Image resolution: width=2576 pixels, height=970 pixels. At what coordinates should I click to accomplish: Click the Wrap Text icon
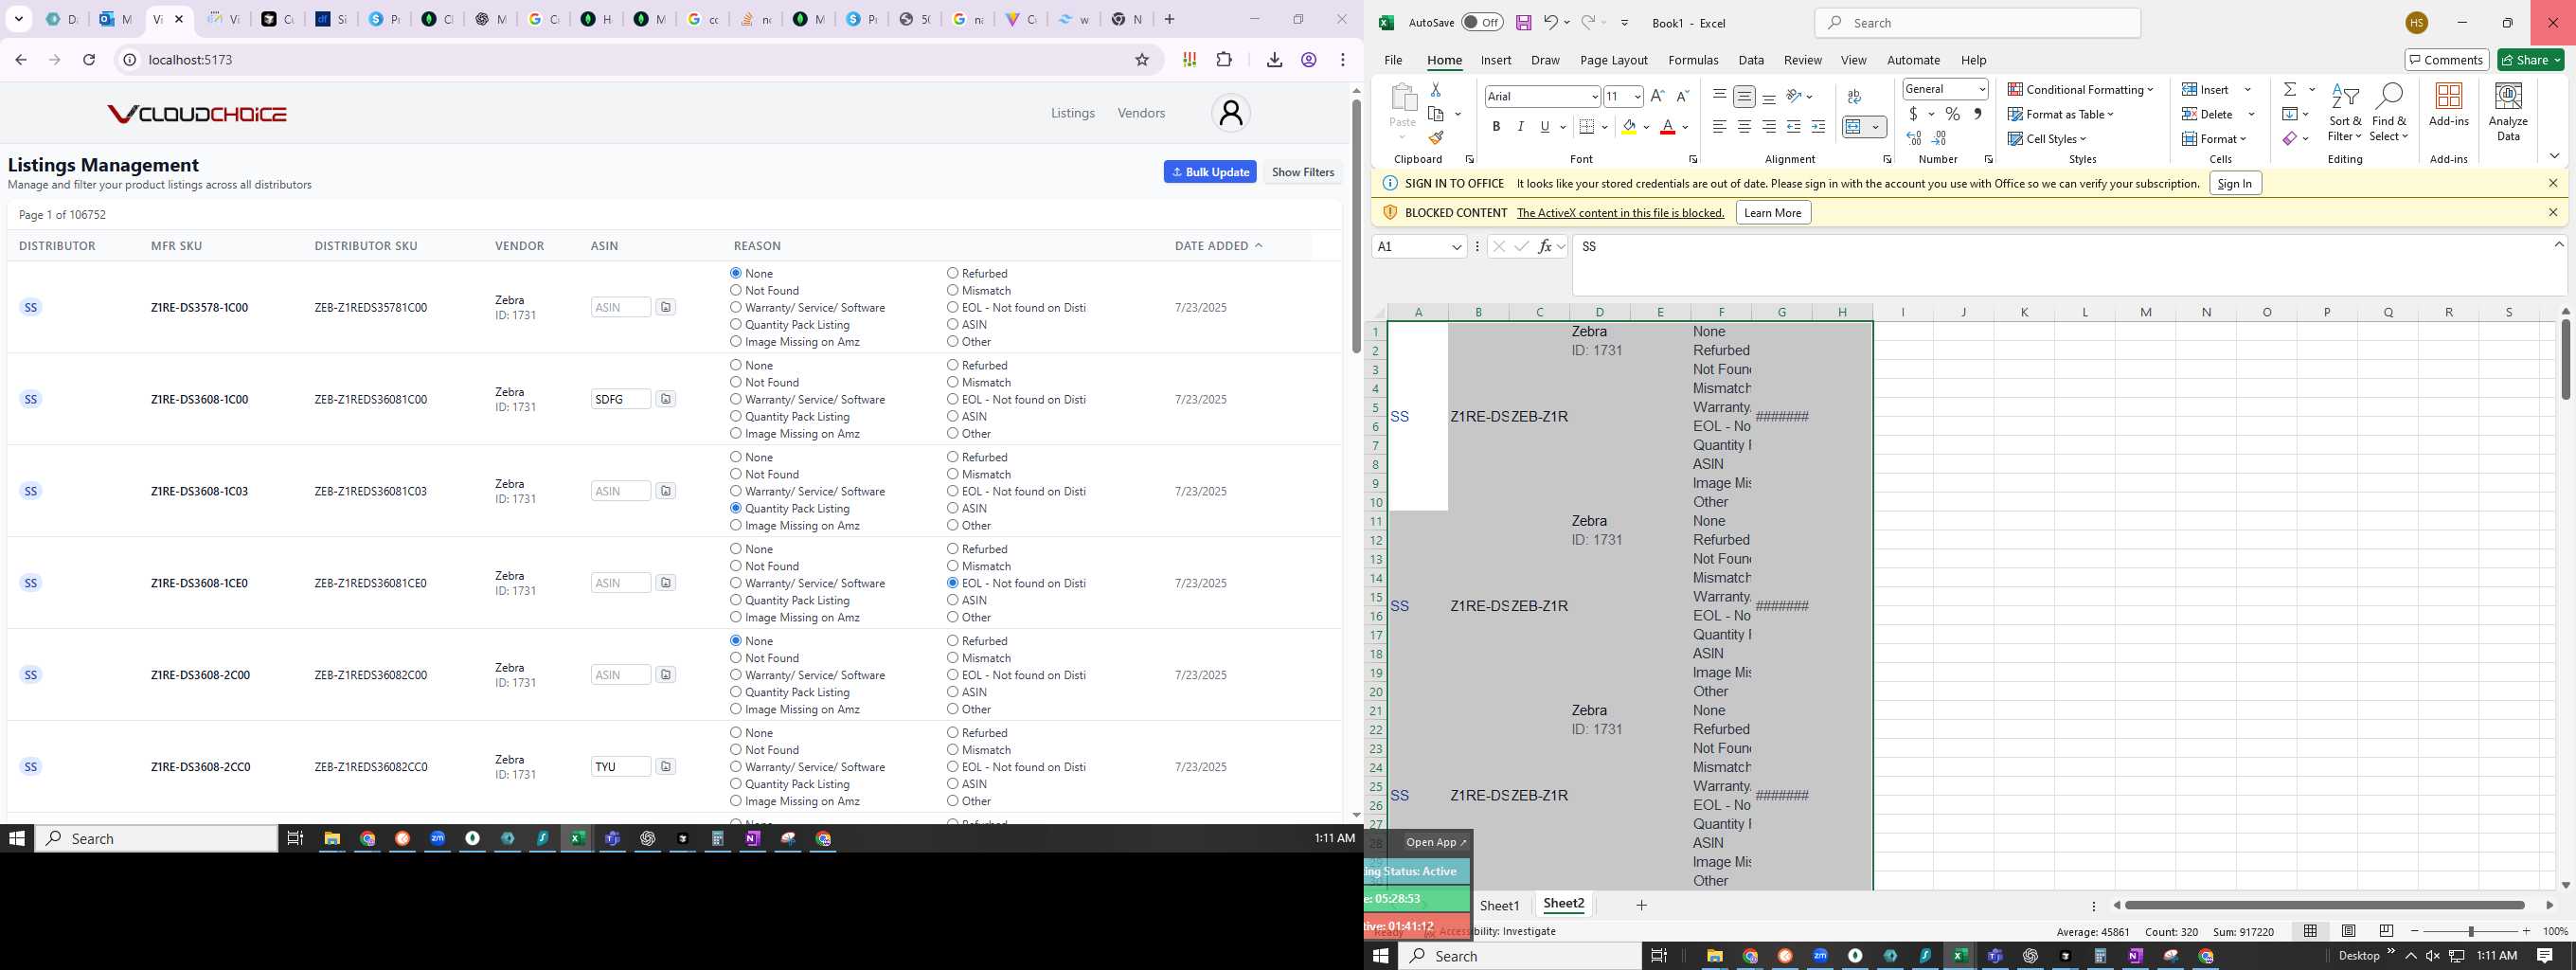[x=1854, y=96]
